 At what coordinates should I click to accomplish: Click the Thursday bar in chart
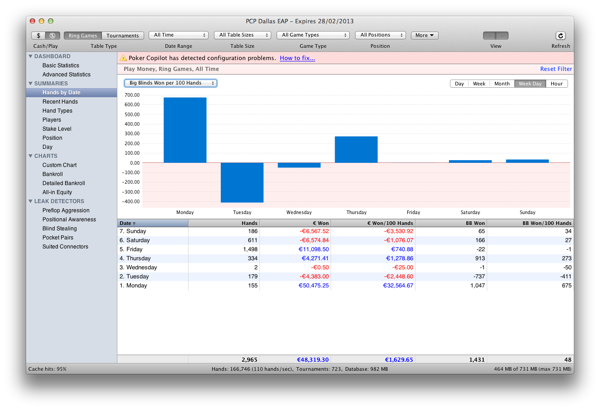pyautogui.click(x=356, y=150)
